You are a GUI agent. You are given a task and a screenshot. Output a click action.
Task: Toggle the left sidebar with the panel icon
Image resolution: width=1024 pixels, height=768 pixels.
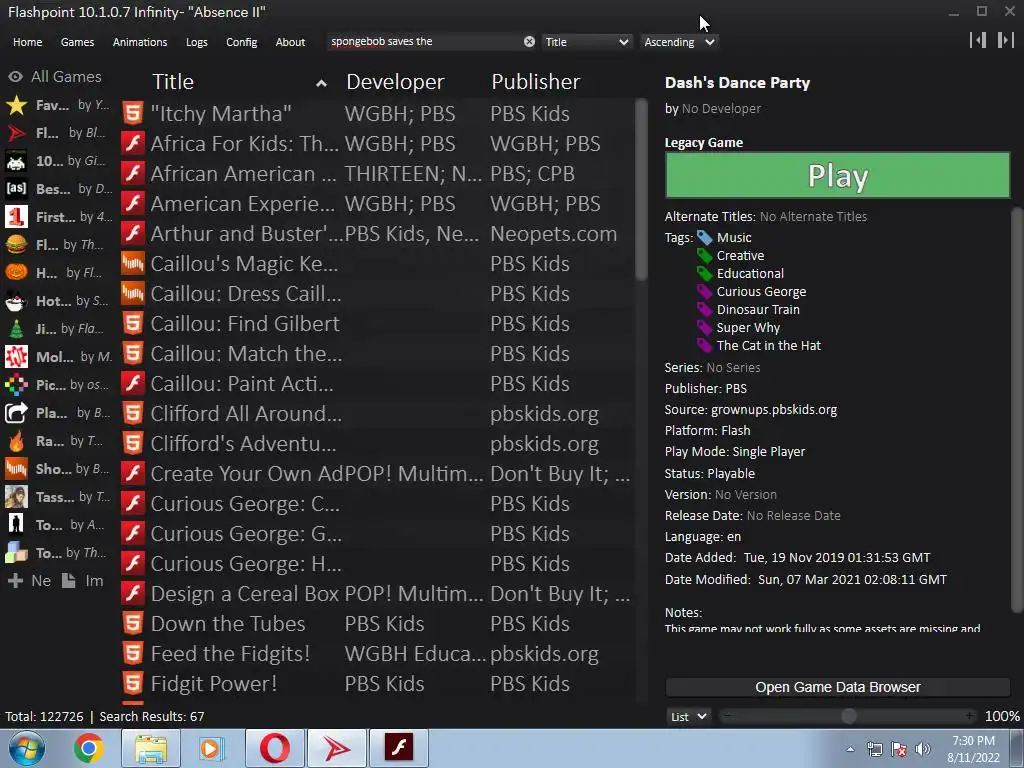point(978,40)
